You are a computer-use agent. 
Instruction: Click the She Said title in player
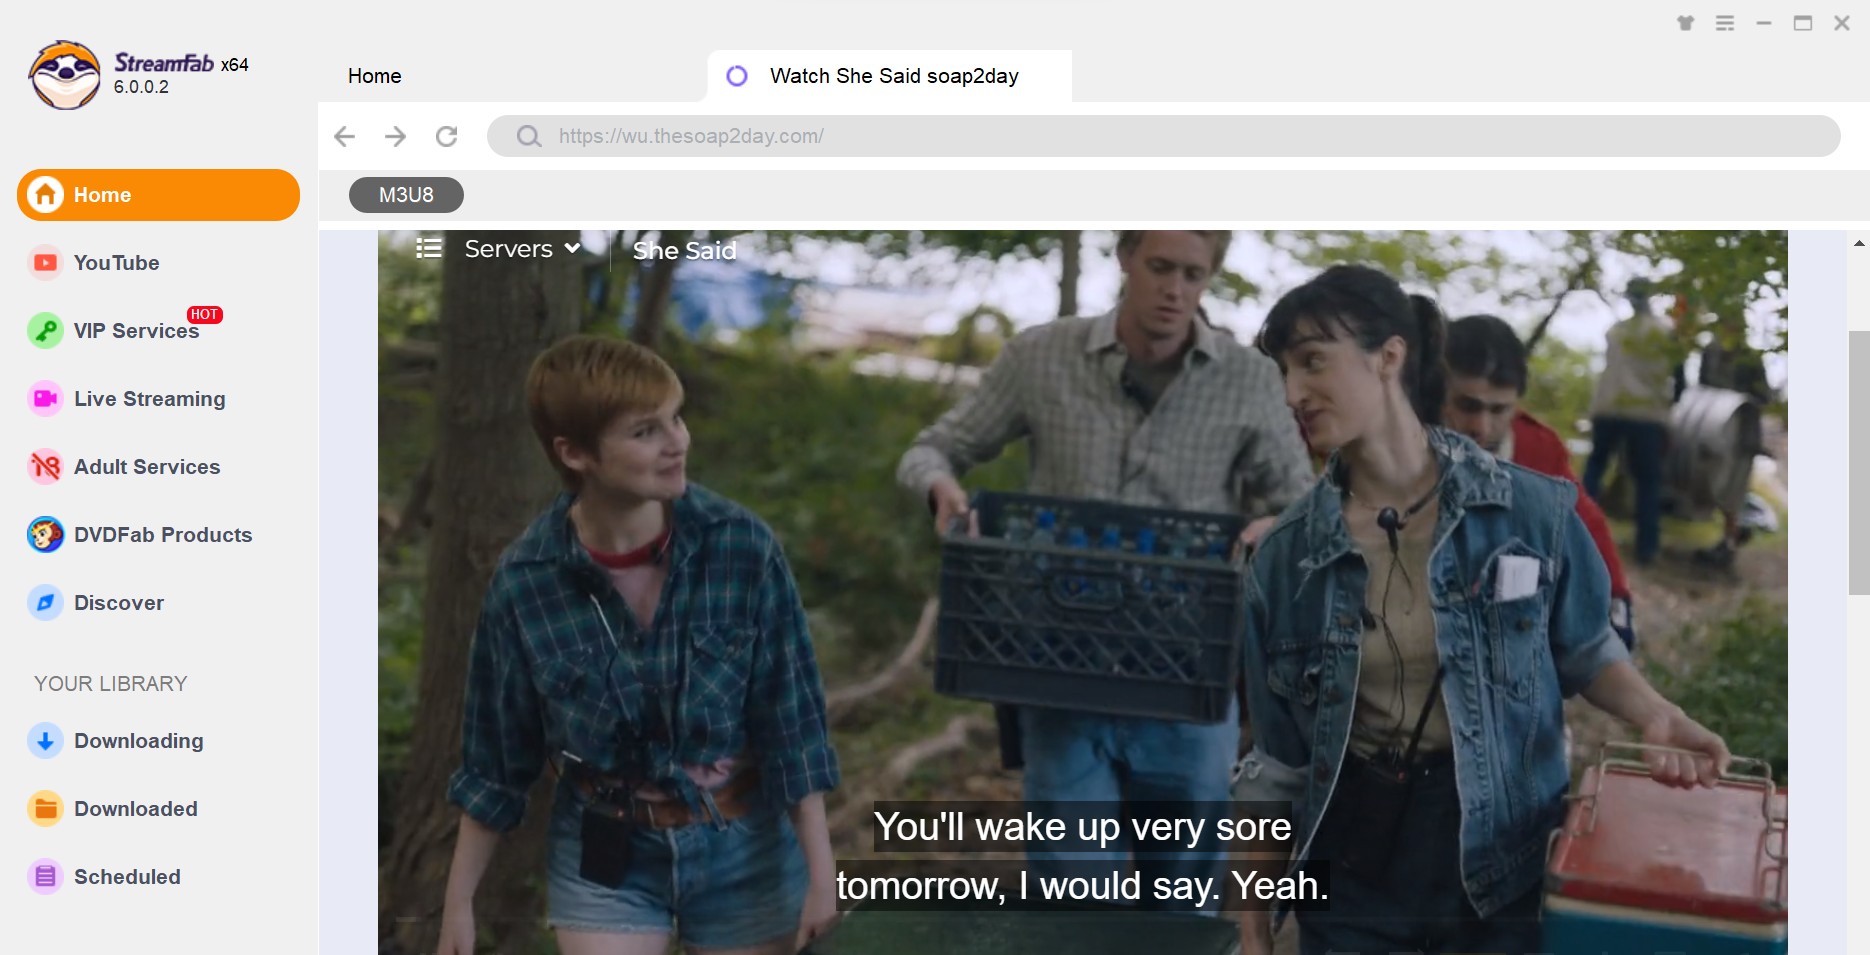click(685, 250)
